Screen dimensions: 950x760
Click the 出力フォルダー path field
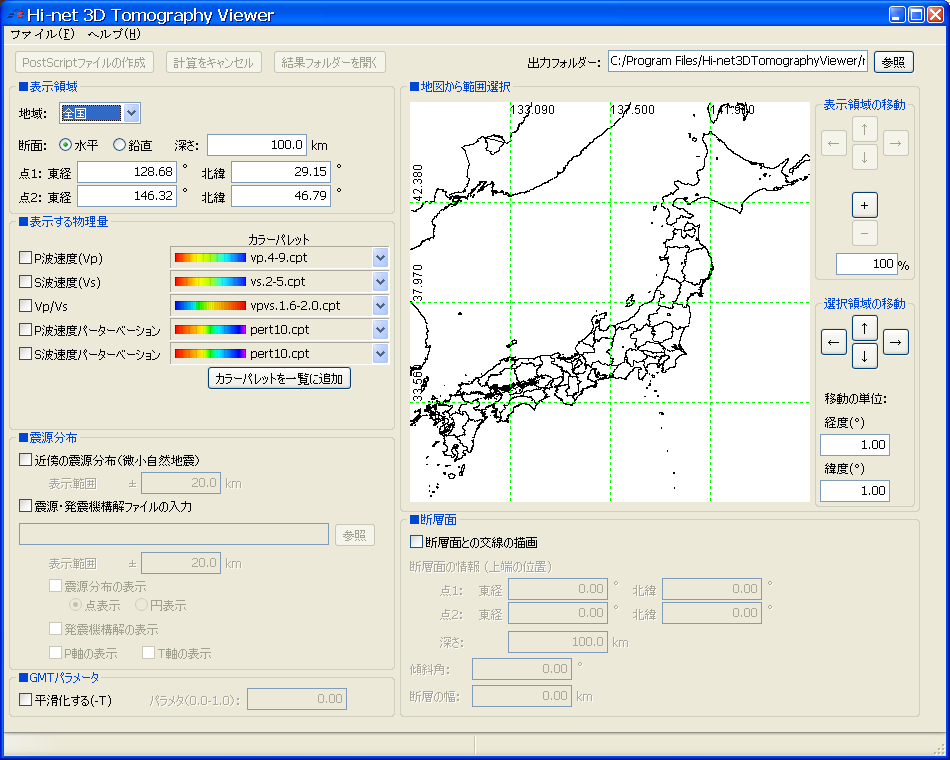[738, 61]
